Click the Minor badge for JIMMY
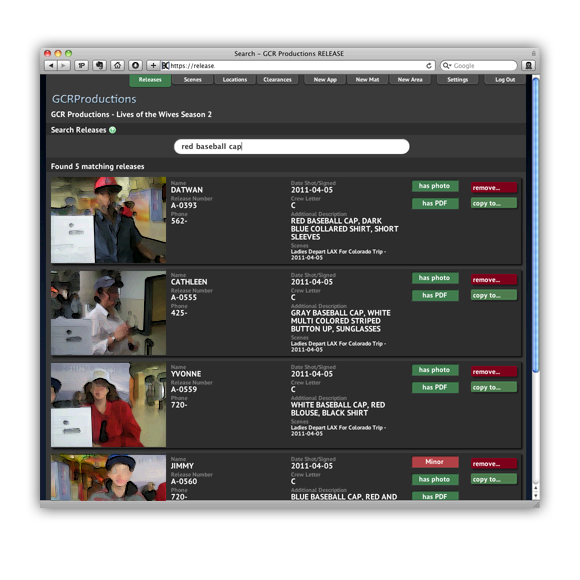Screen dimensions: 580x580 coord(435,462)
